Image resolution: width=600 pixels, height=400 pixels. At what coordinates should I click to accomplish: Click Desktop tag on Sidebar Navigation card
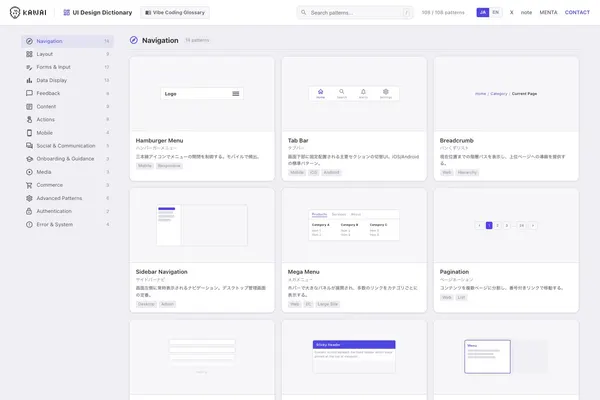pos(146,304)
